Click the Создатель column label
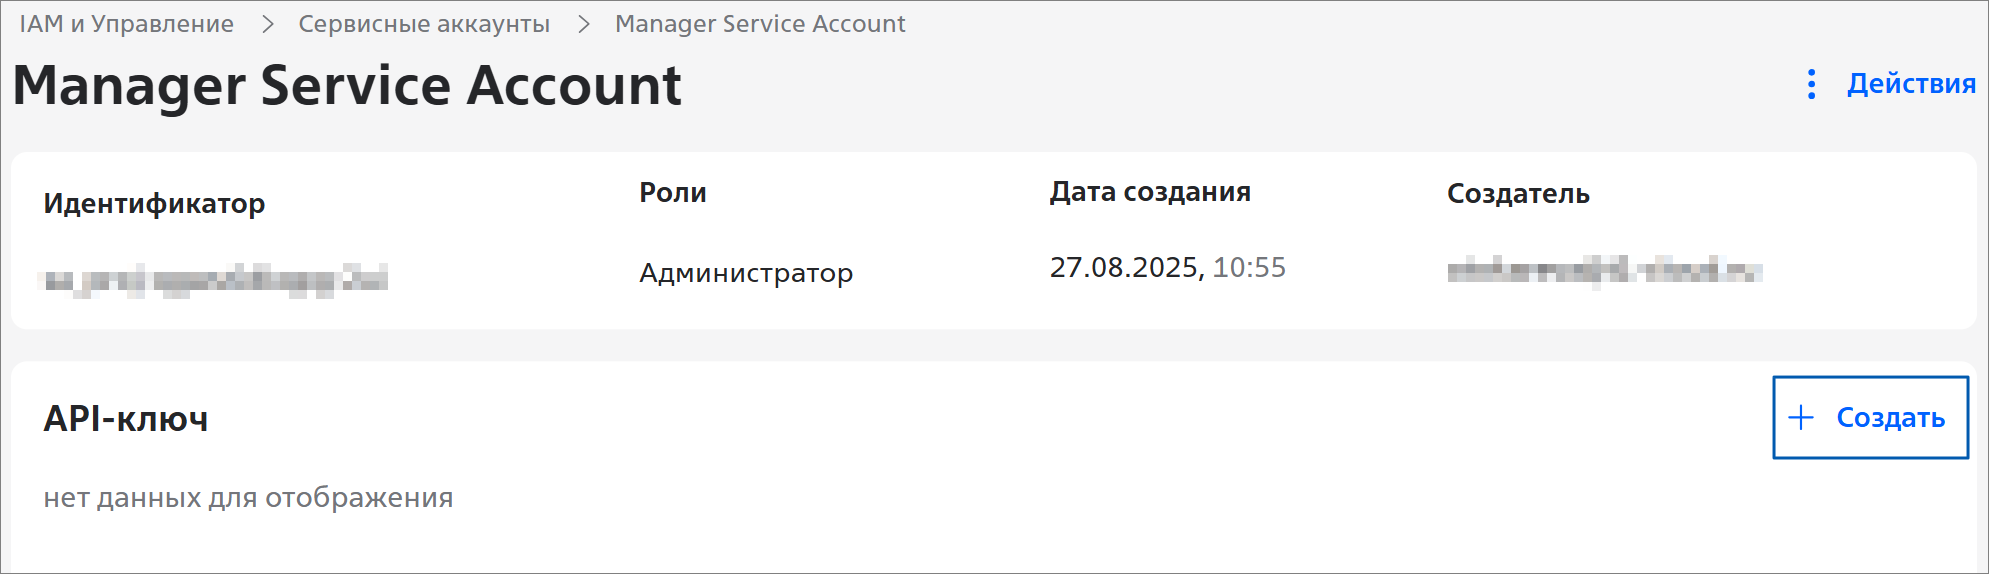The height and width of the screenshot is (574, 1989). click(x=1518, y=194)
